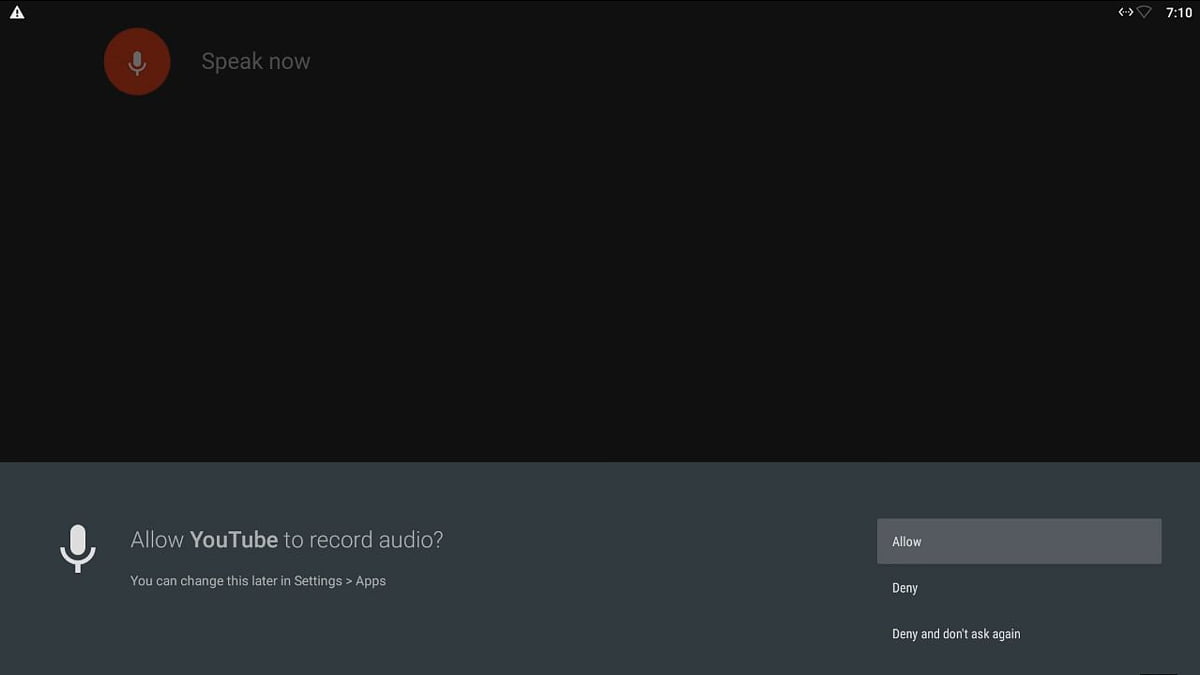Click the white microphone permission icon

pyautogui.click(x=77, y=548)
